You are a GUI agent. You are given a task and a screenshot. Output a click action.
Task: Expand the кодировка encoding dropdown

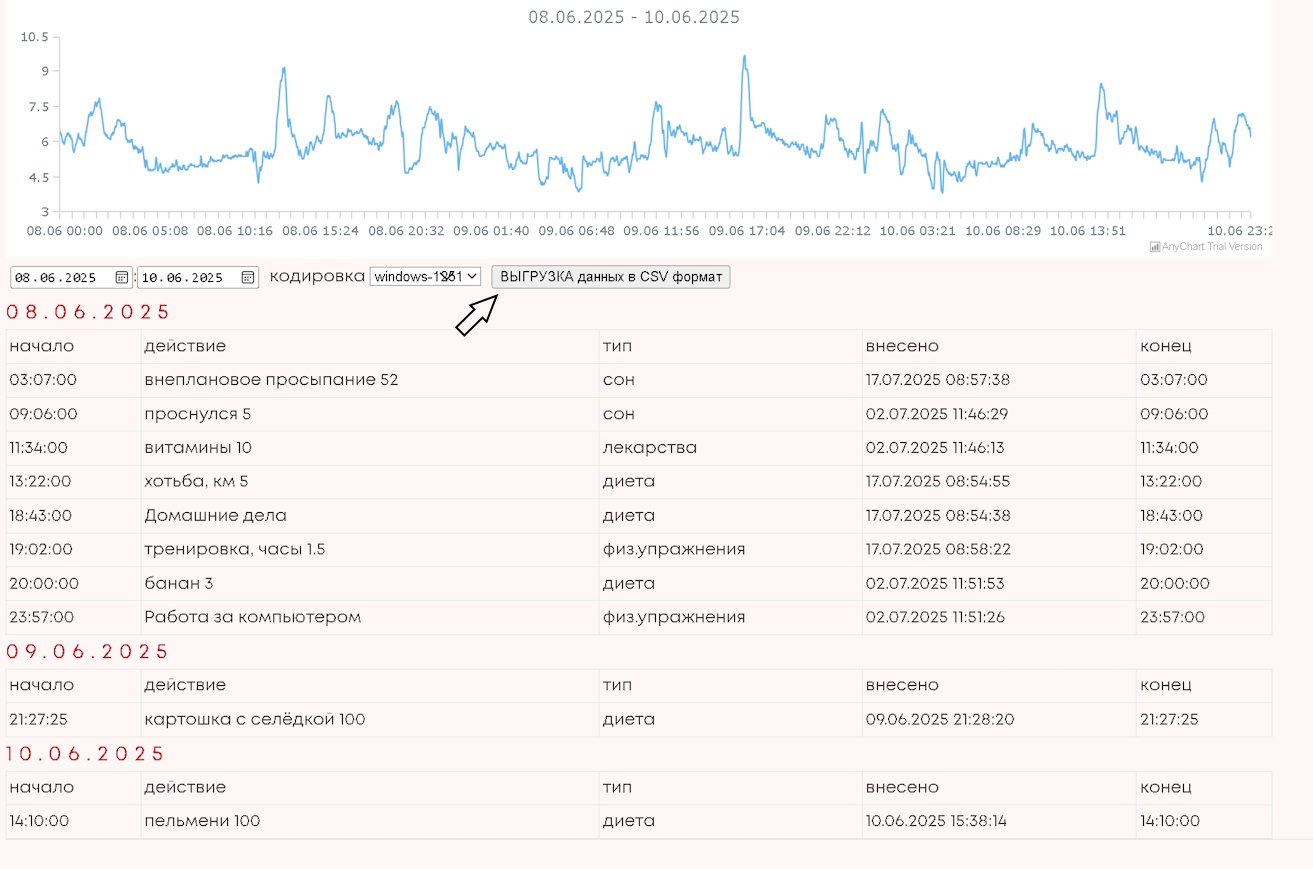pyautogui.click(x=425, y=277)
